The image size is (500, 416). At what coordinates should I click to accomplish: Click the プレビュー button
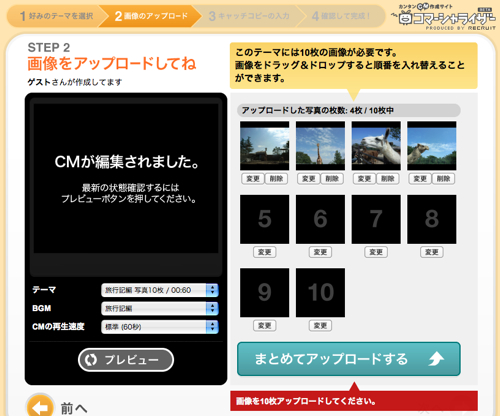coord(126,360)
